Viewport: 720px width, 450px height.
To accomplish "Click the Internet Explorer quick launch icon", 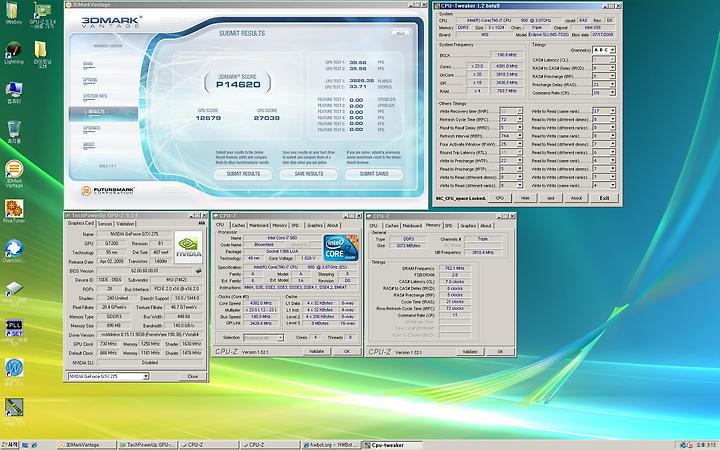I will [35, 445].
